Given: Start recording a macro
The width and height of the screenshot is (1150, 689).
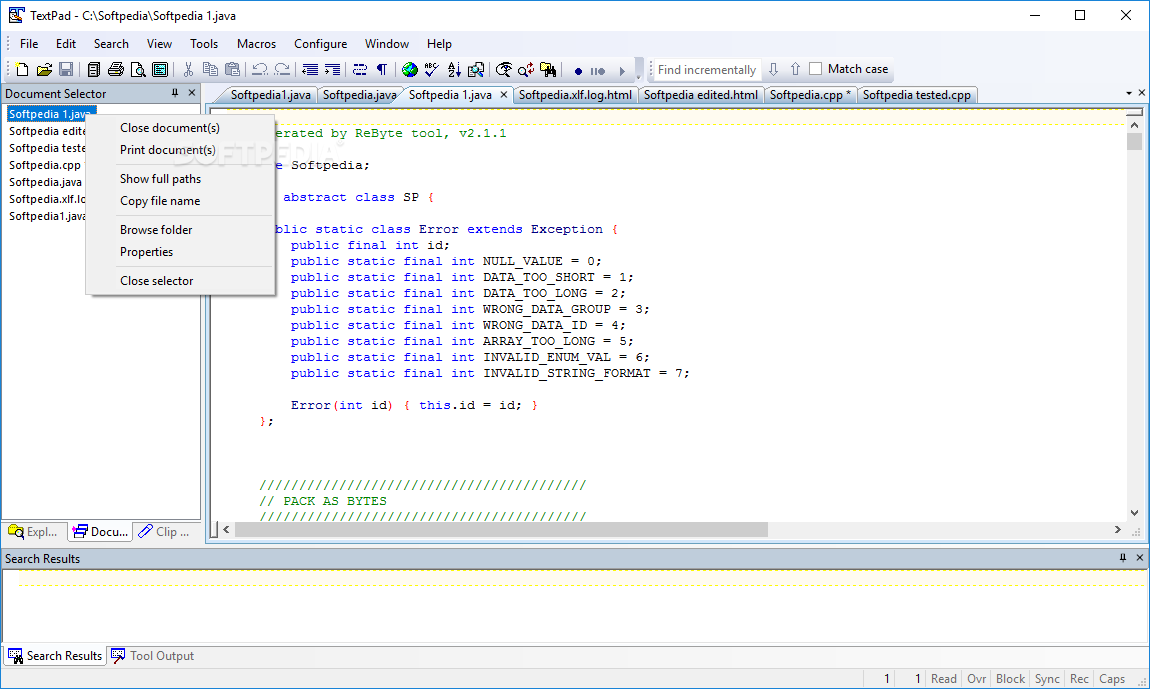Looking at the screenshot, I should pos(578,71).
